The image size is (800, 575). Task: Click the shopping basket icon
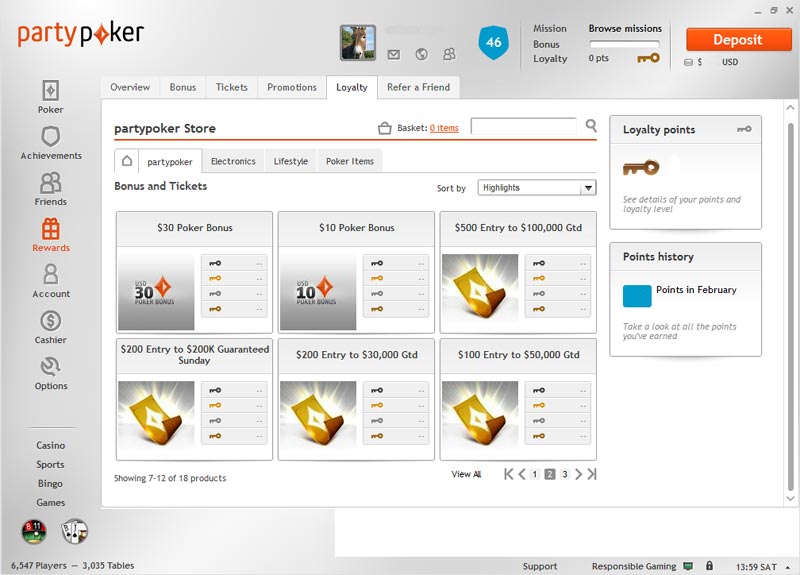(385, 128)
